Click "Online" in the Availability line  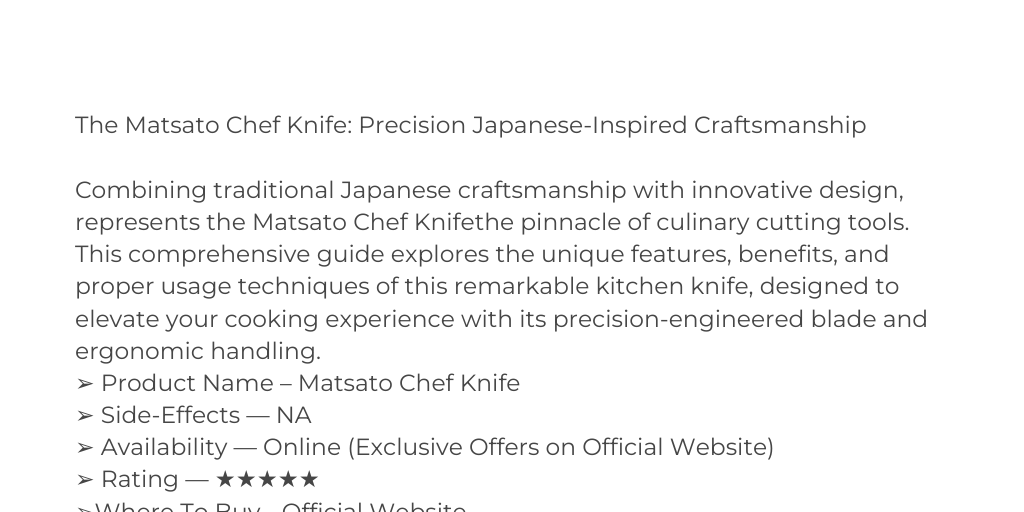[302, 447]
